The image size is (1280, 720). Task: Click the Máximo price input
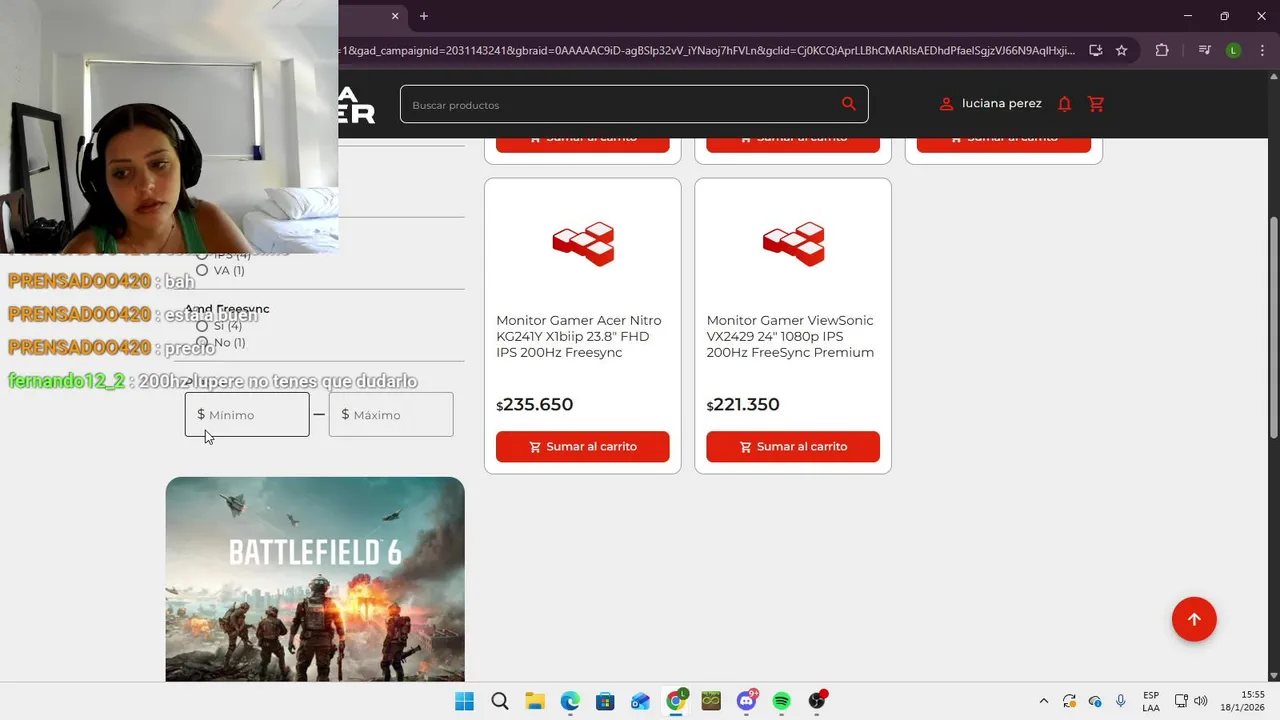[391, 414]
